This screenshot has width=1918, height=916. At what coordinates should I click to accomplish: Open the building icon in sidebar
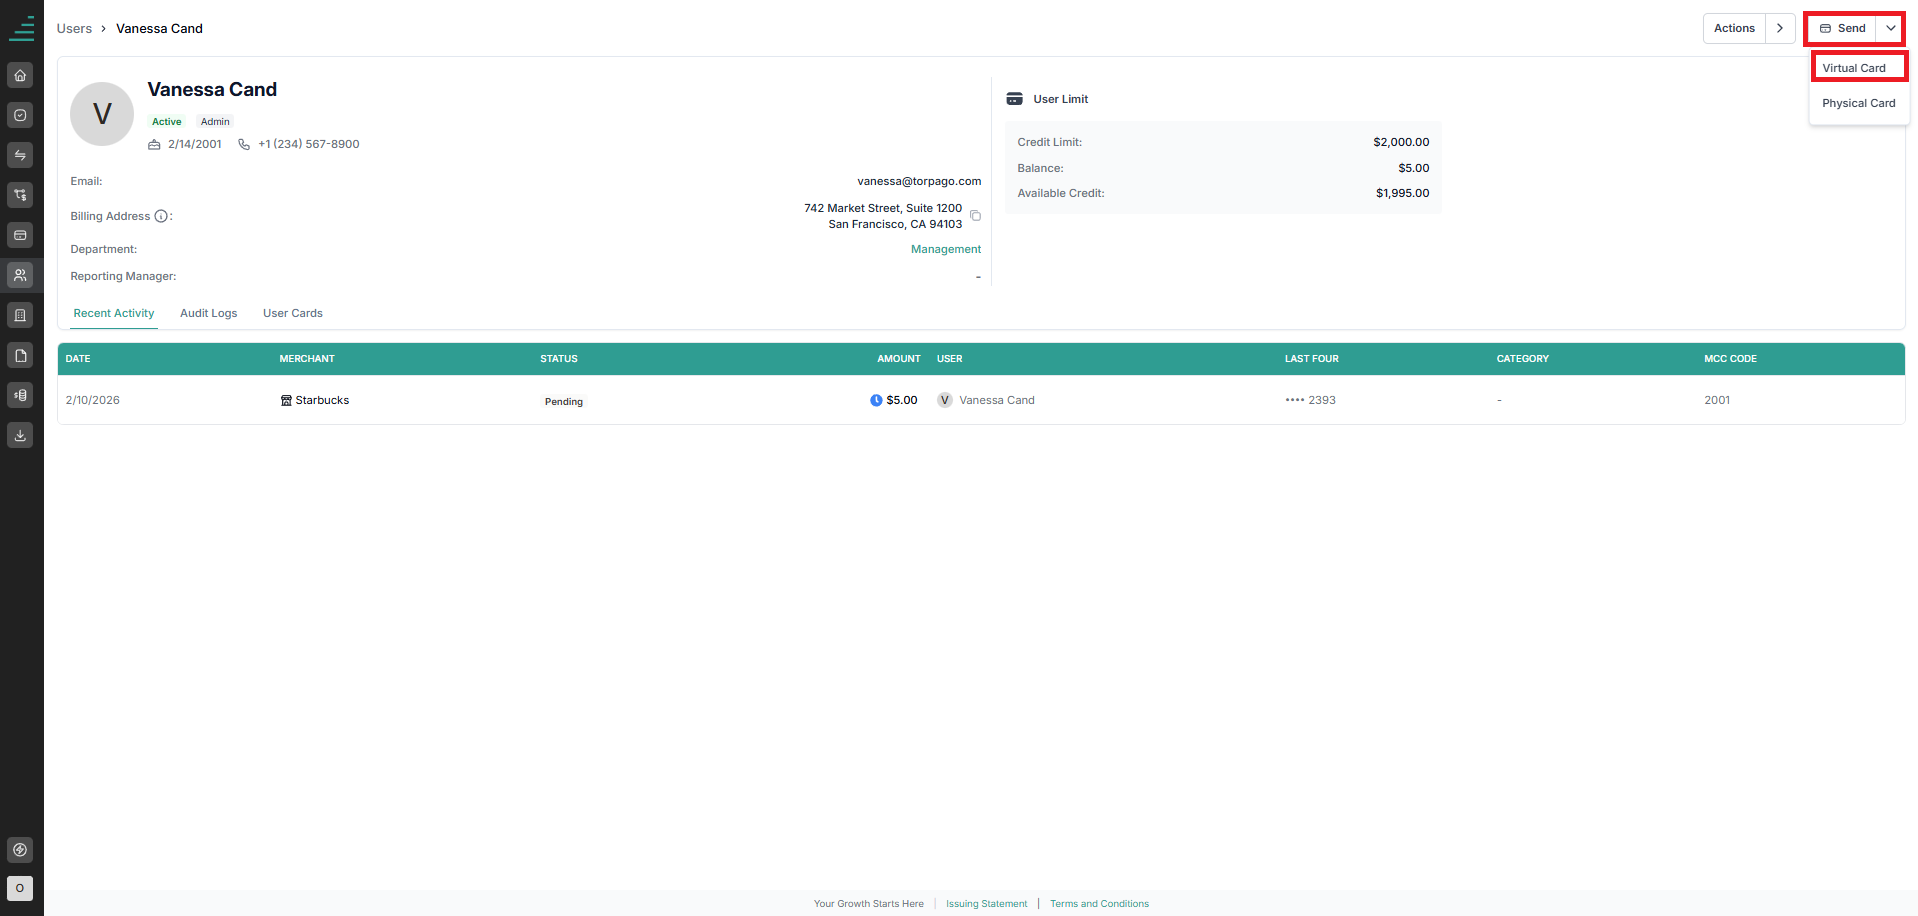coord(20,315)
